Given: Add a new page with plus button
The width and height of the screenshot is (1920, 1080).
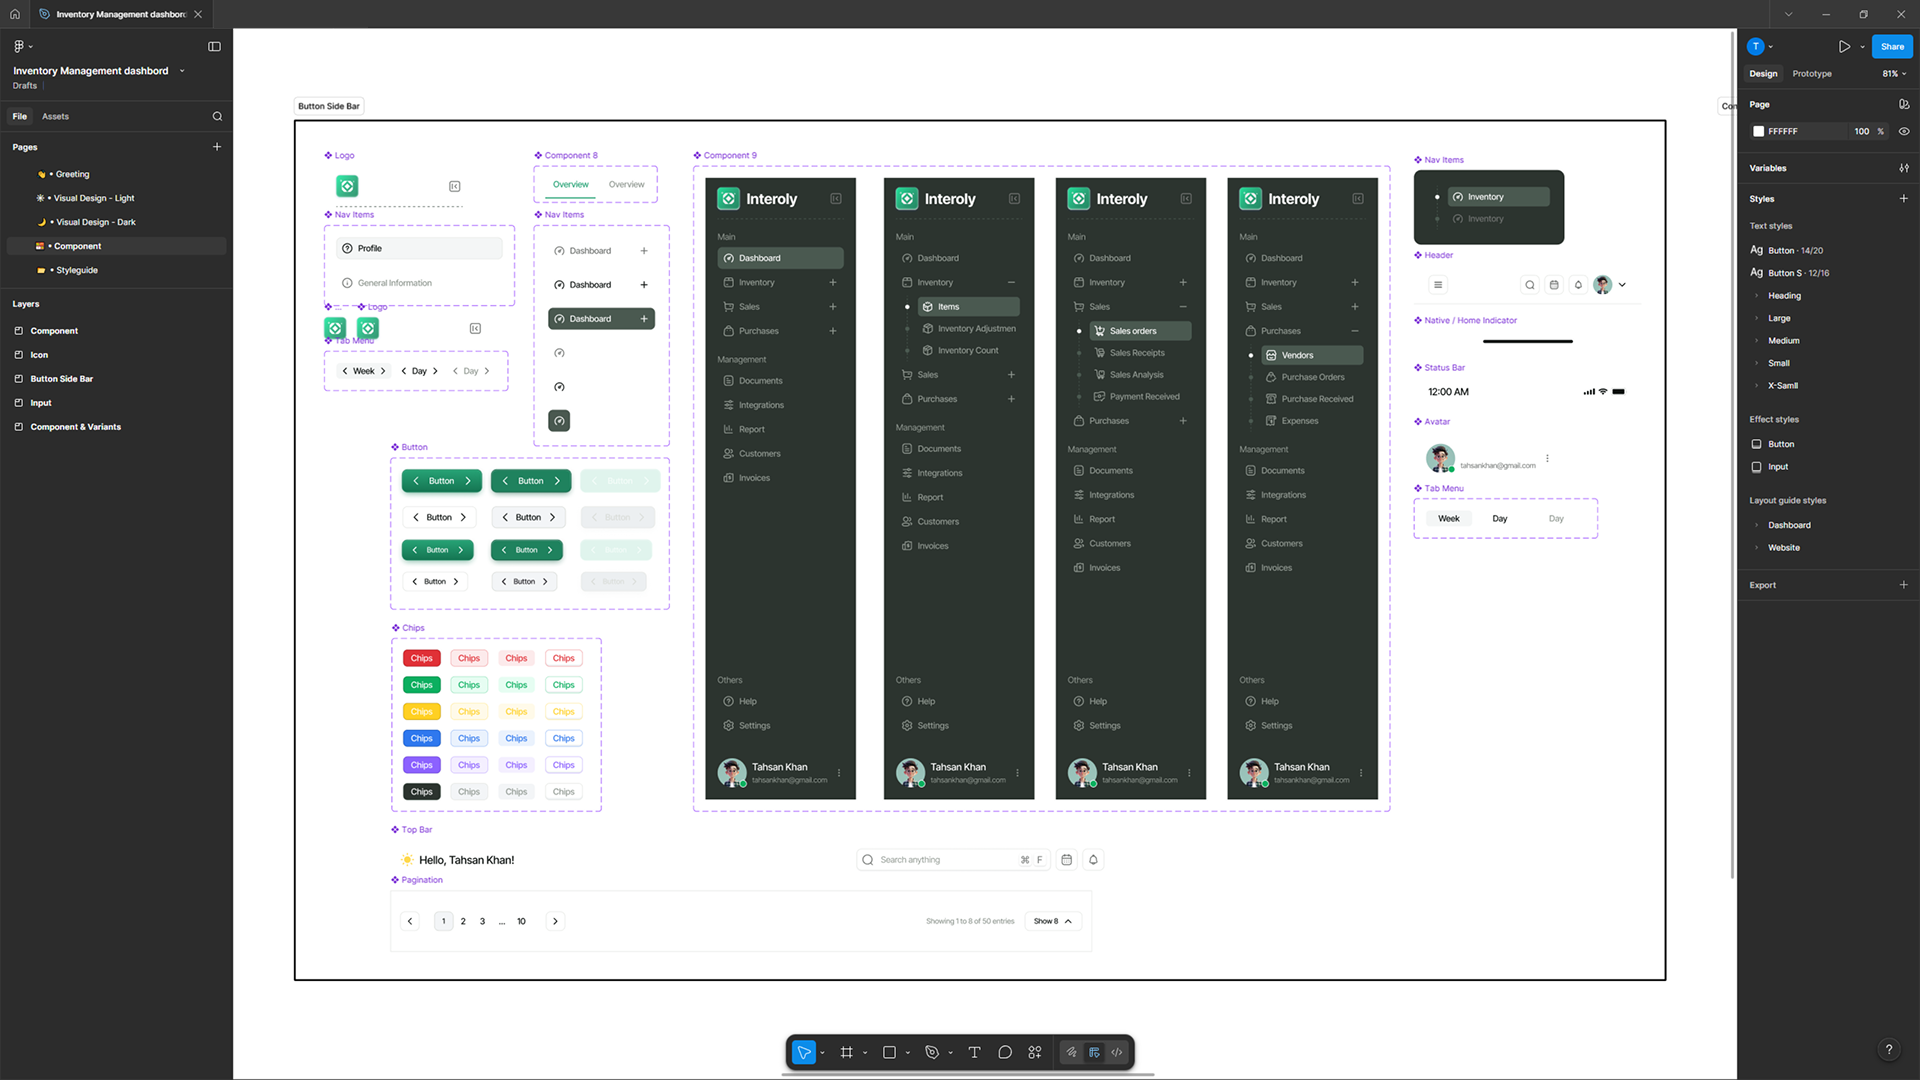Looking at the screenshot, I should 217,147.
